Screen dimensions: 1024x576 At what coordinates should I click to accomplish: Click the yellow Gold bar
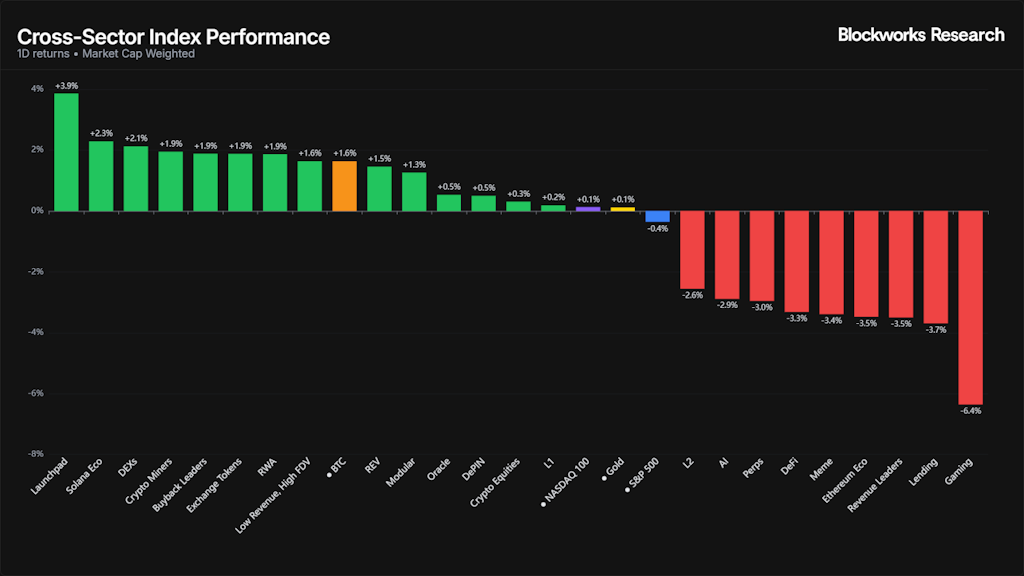[x=622, y=209]
